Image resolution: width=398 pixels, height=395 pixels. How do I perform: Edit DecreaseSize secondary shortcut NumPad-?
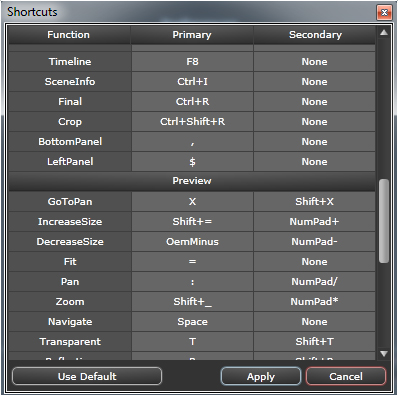point(314,242)
